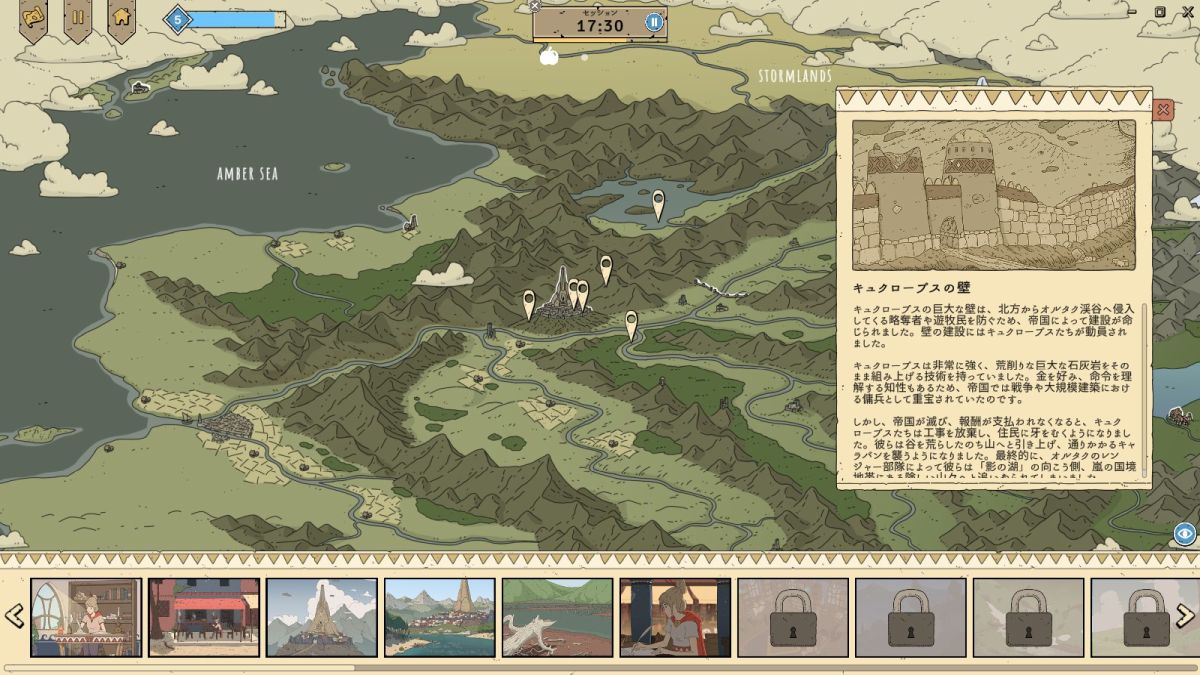The image size is (1200, 675).
Task: Dismiss the session timer with its small X
Action: coord(535,6)
